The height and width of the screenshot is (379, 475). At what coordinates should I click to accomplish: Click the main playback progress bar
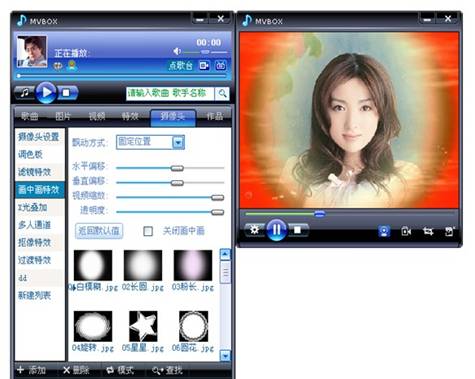click(122, 76)
